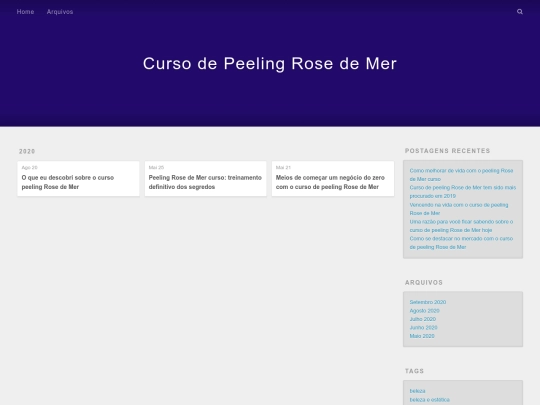540x405 pixels.
Task: Click the Curso de Peeling Rose de Mer title
Action: click(x=270, y=63)
